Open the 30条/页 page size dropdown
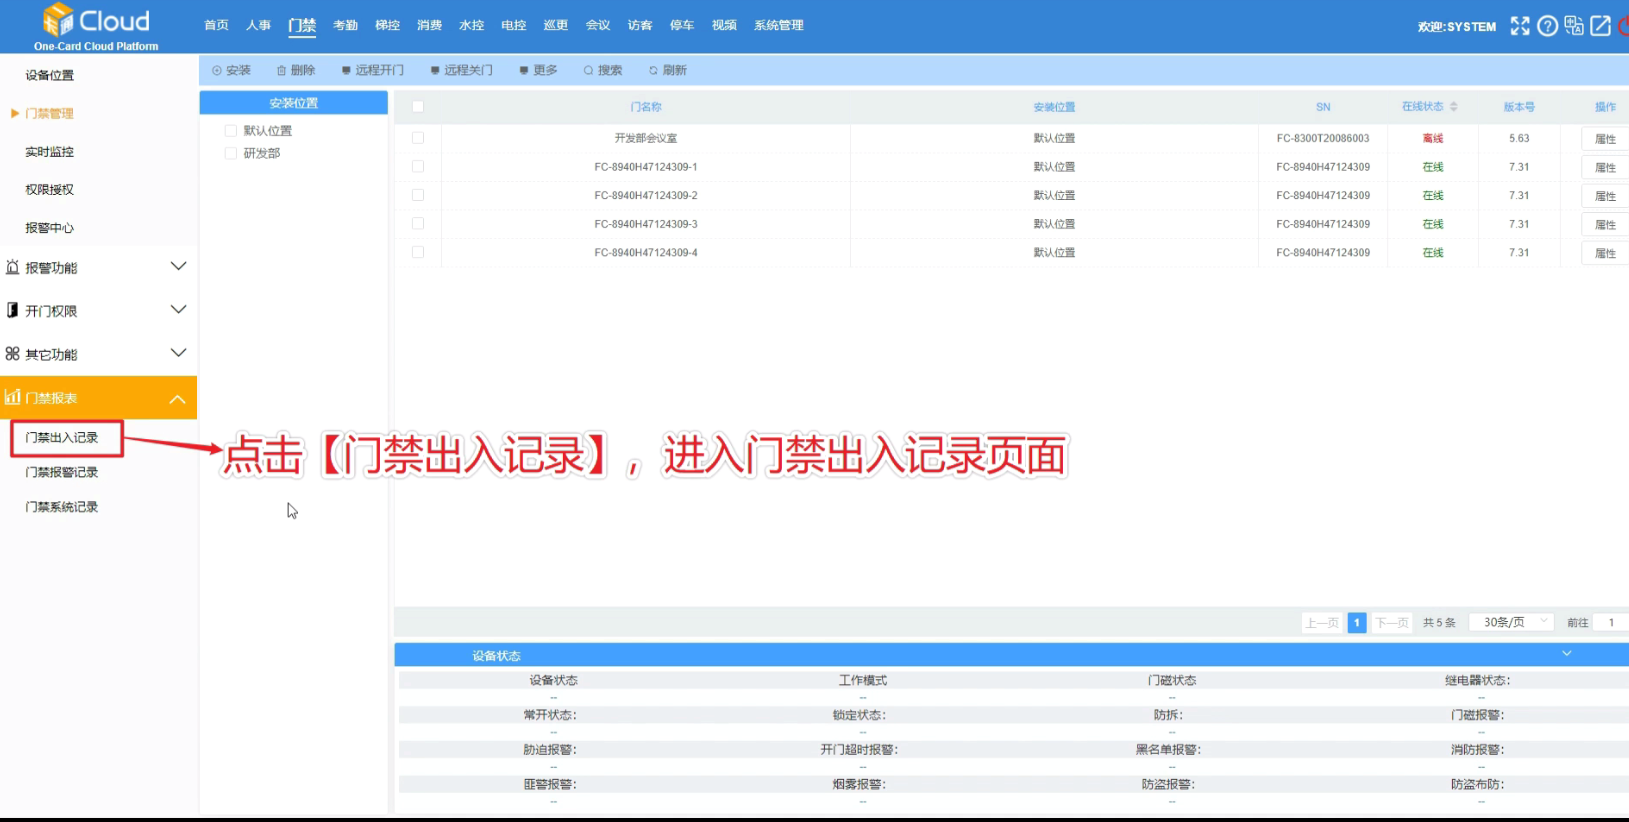The image size is (1629, 822). tap(1511, 622)
